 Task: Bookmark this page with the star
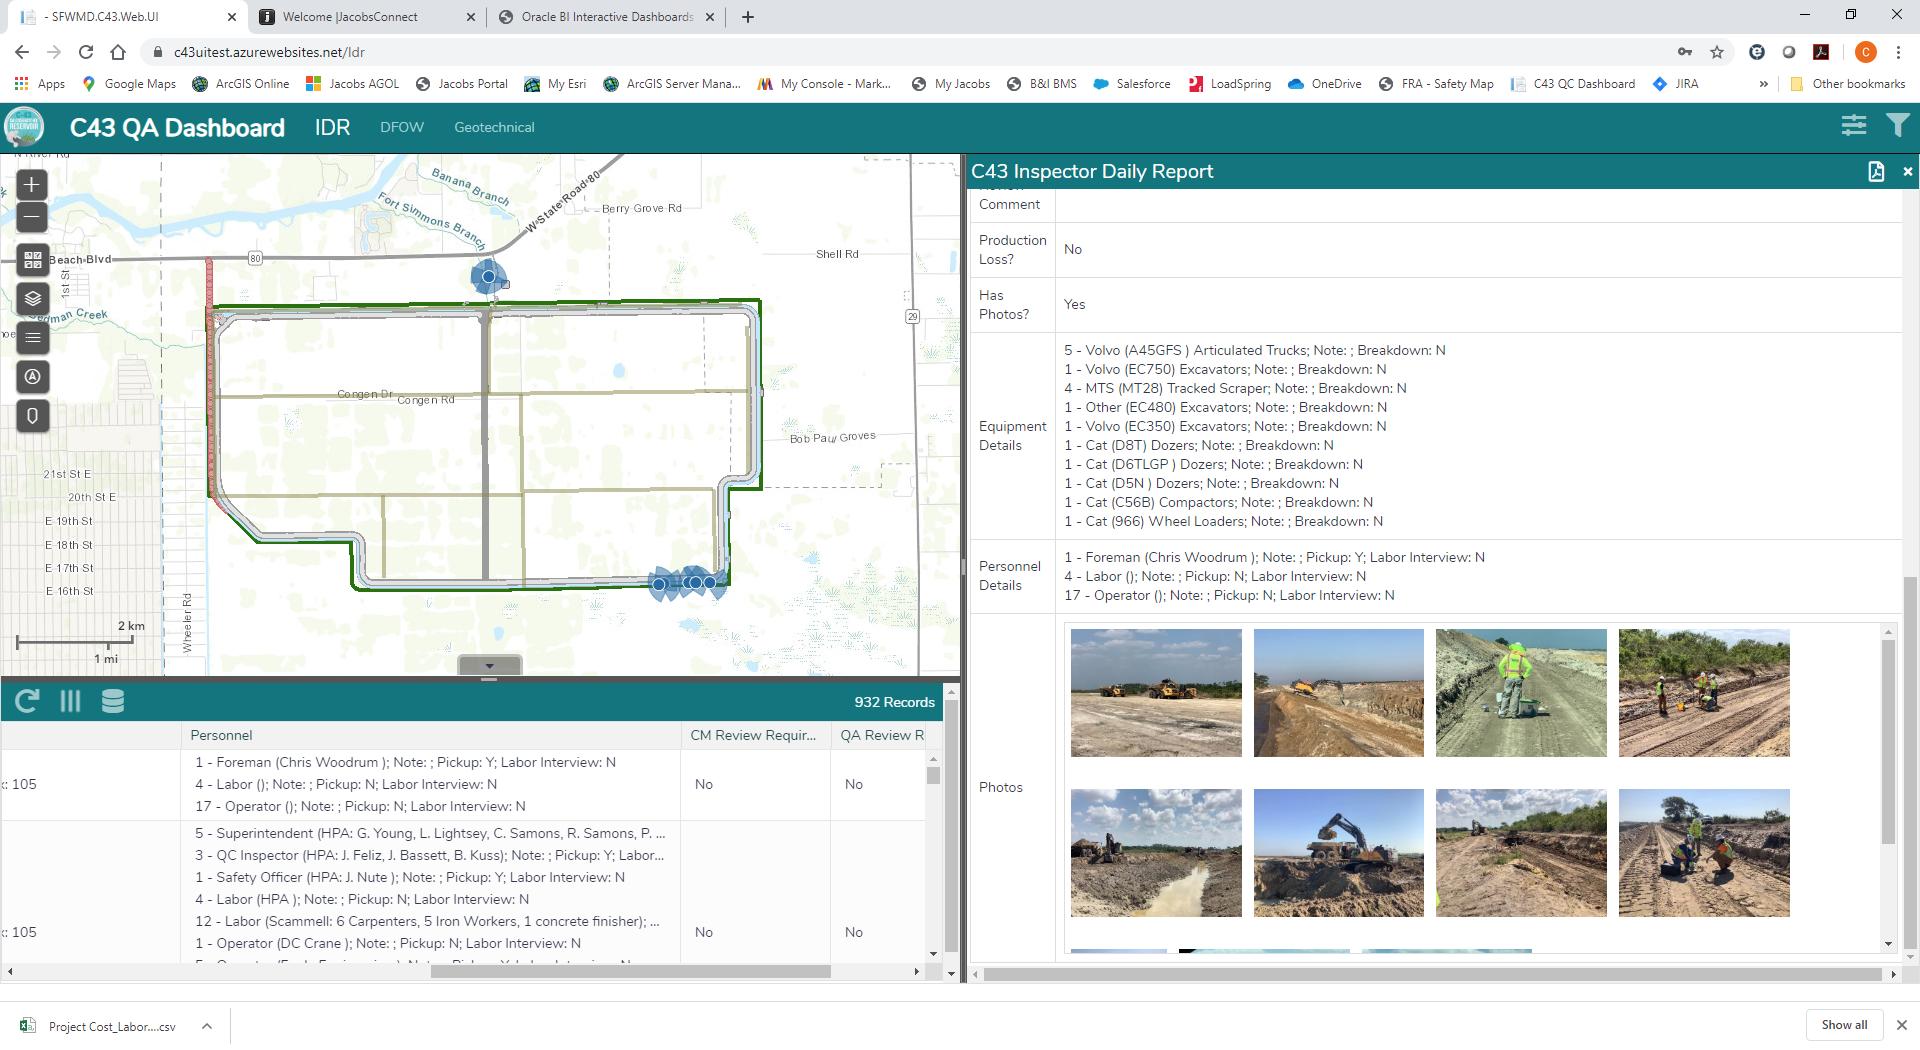tap(1717, 52)
